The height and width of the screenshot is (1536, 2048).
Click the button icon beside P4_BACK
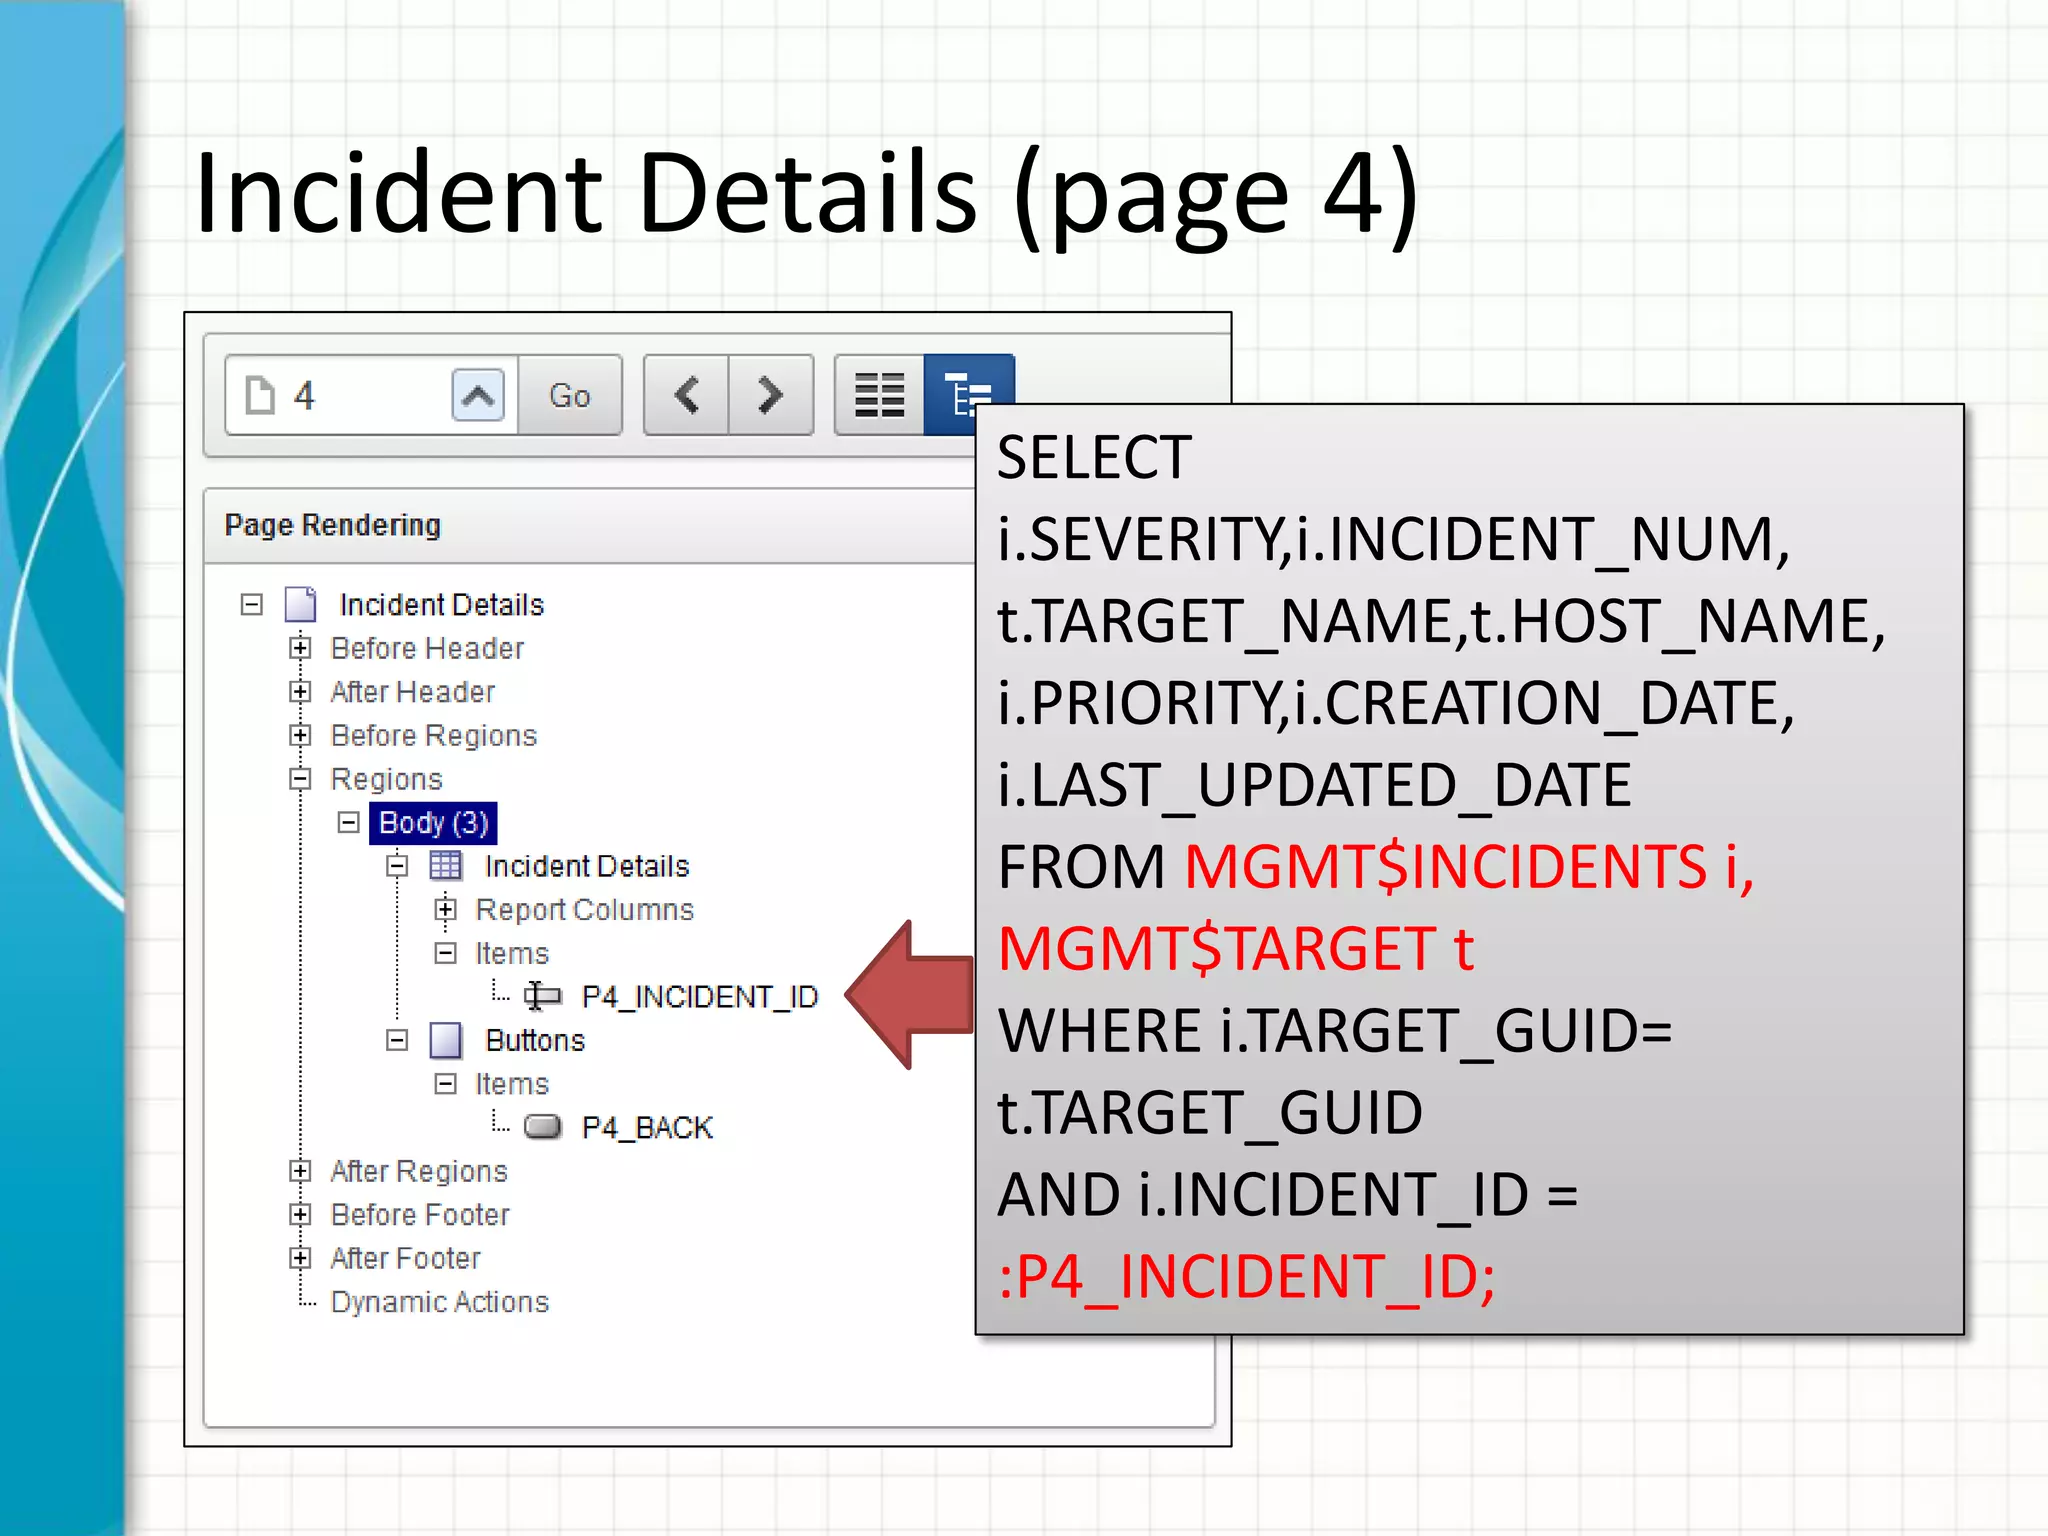pyautogui.click(x=543, y=1127)
